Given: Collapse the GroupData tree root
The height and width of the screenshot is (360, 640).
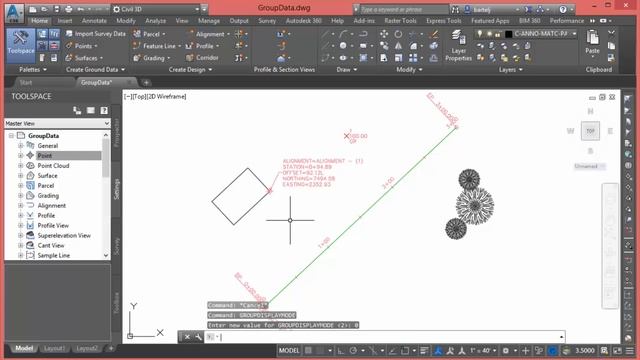Looking at the screenshot, I should [11, 136].
